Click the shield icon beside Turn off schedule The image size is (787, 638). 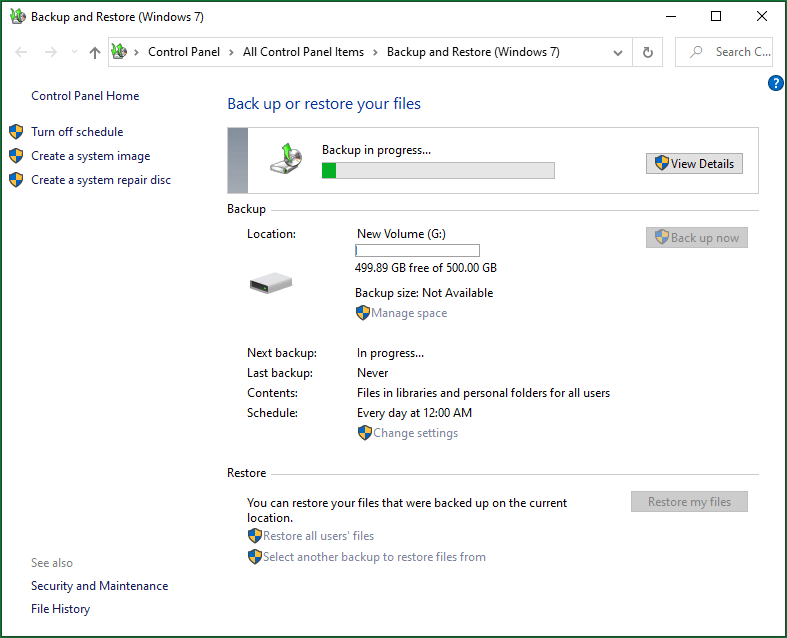[16, 132]
